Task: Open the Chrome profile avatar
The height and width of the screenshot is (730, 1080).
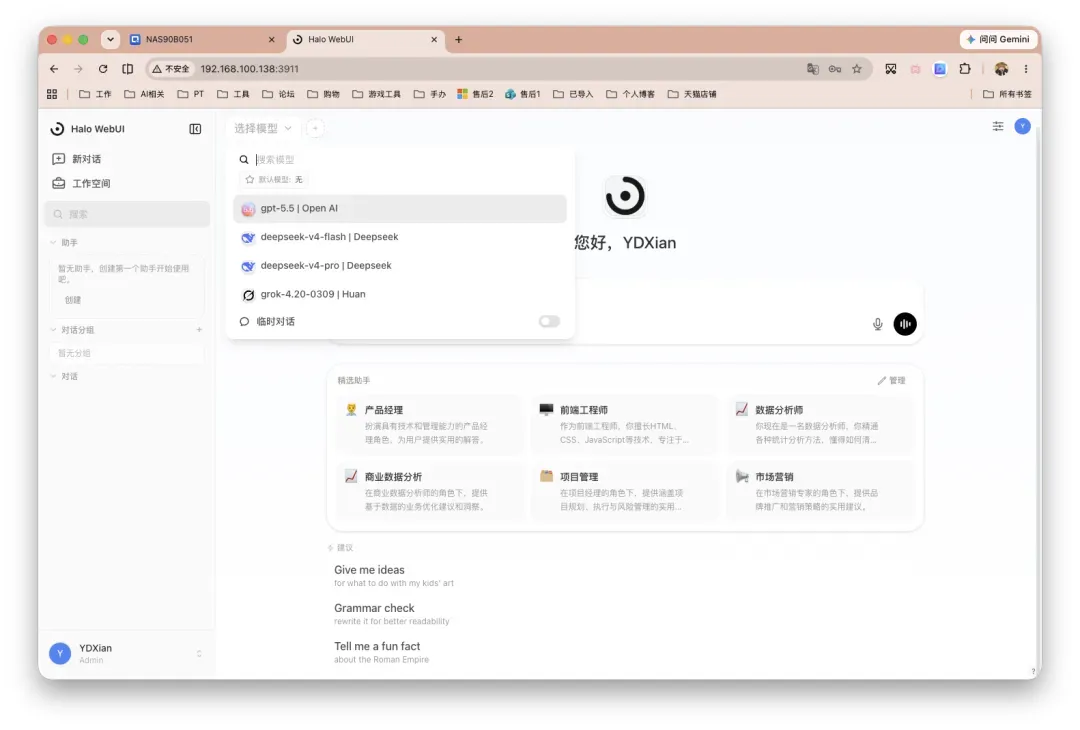Action: (1001, 69)
